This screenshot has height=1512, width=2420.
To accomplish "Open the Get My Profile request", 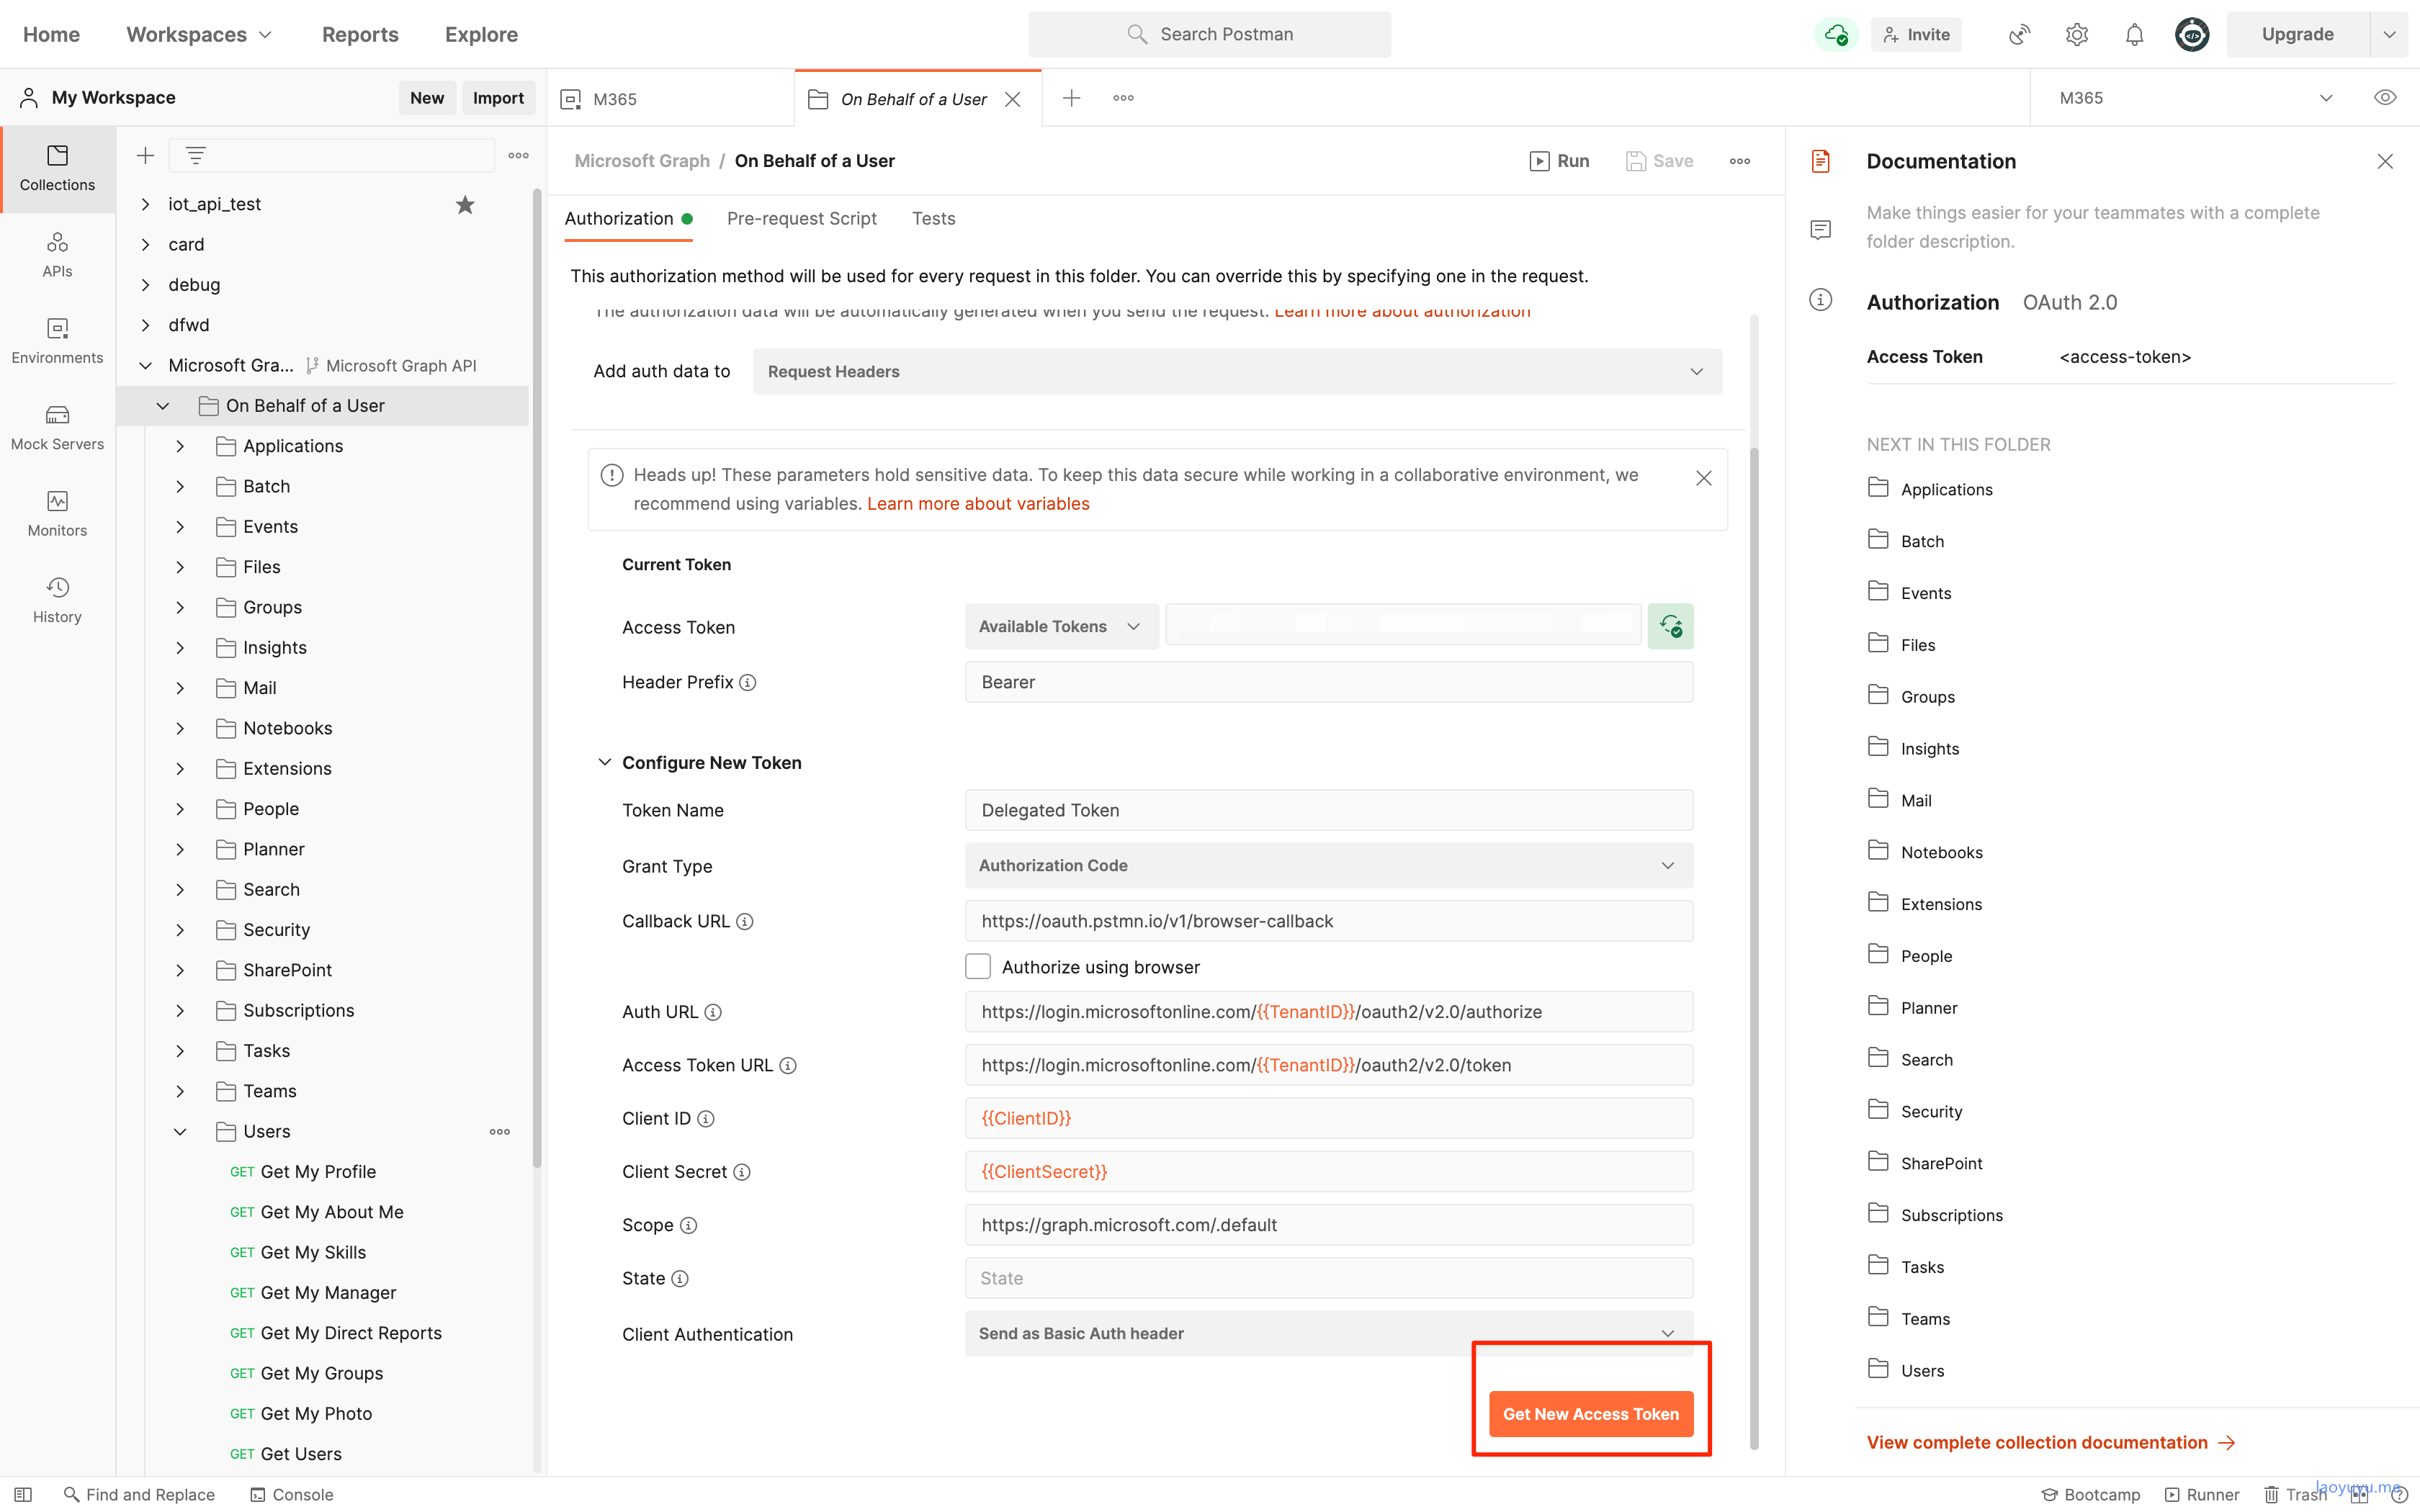I will [x=317, y=1171].
